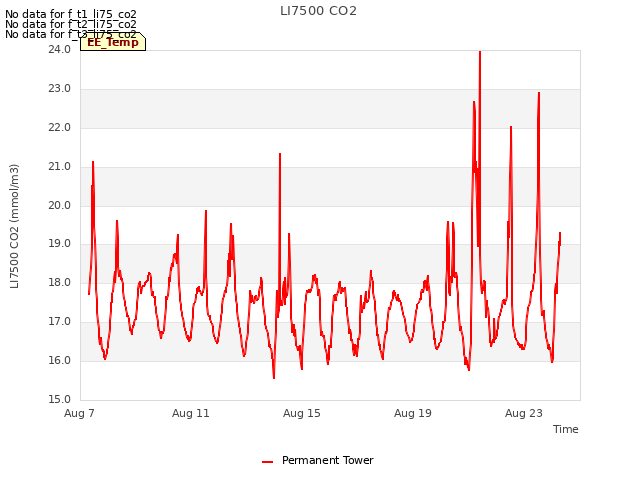Screen dimensions: 640x480
Task: Click the Permanent Tower legend label
Action: click(x=328, y=460)
